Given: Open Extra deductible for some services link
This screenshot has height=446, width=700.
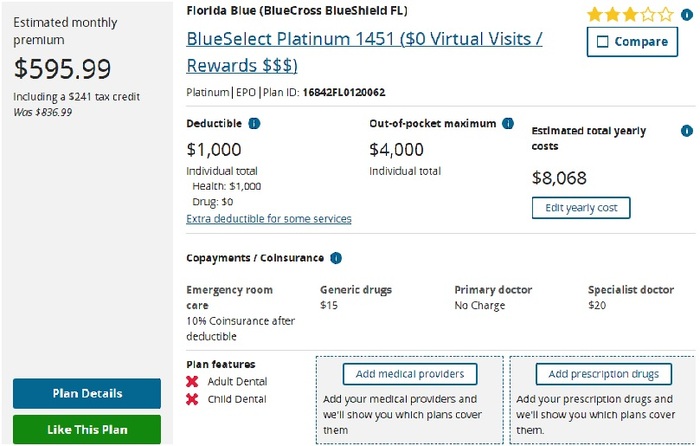Looking at the screenshot, I should pos(269,219).
